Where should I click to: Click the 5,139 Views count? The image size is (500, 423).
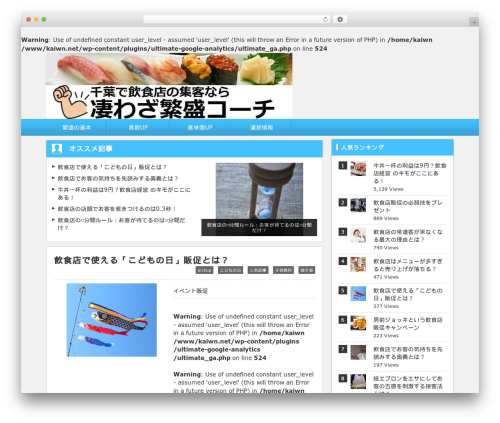tap(388, 189)
